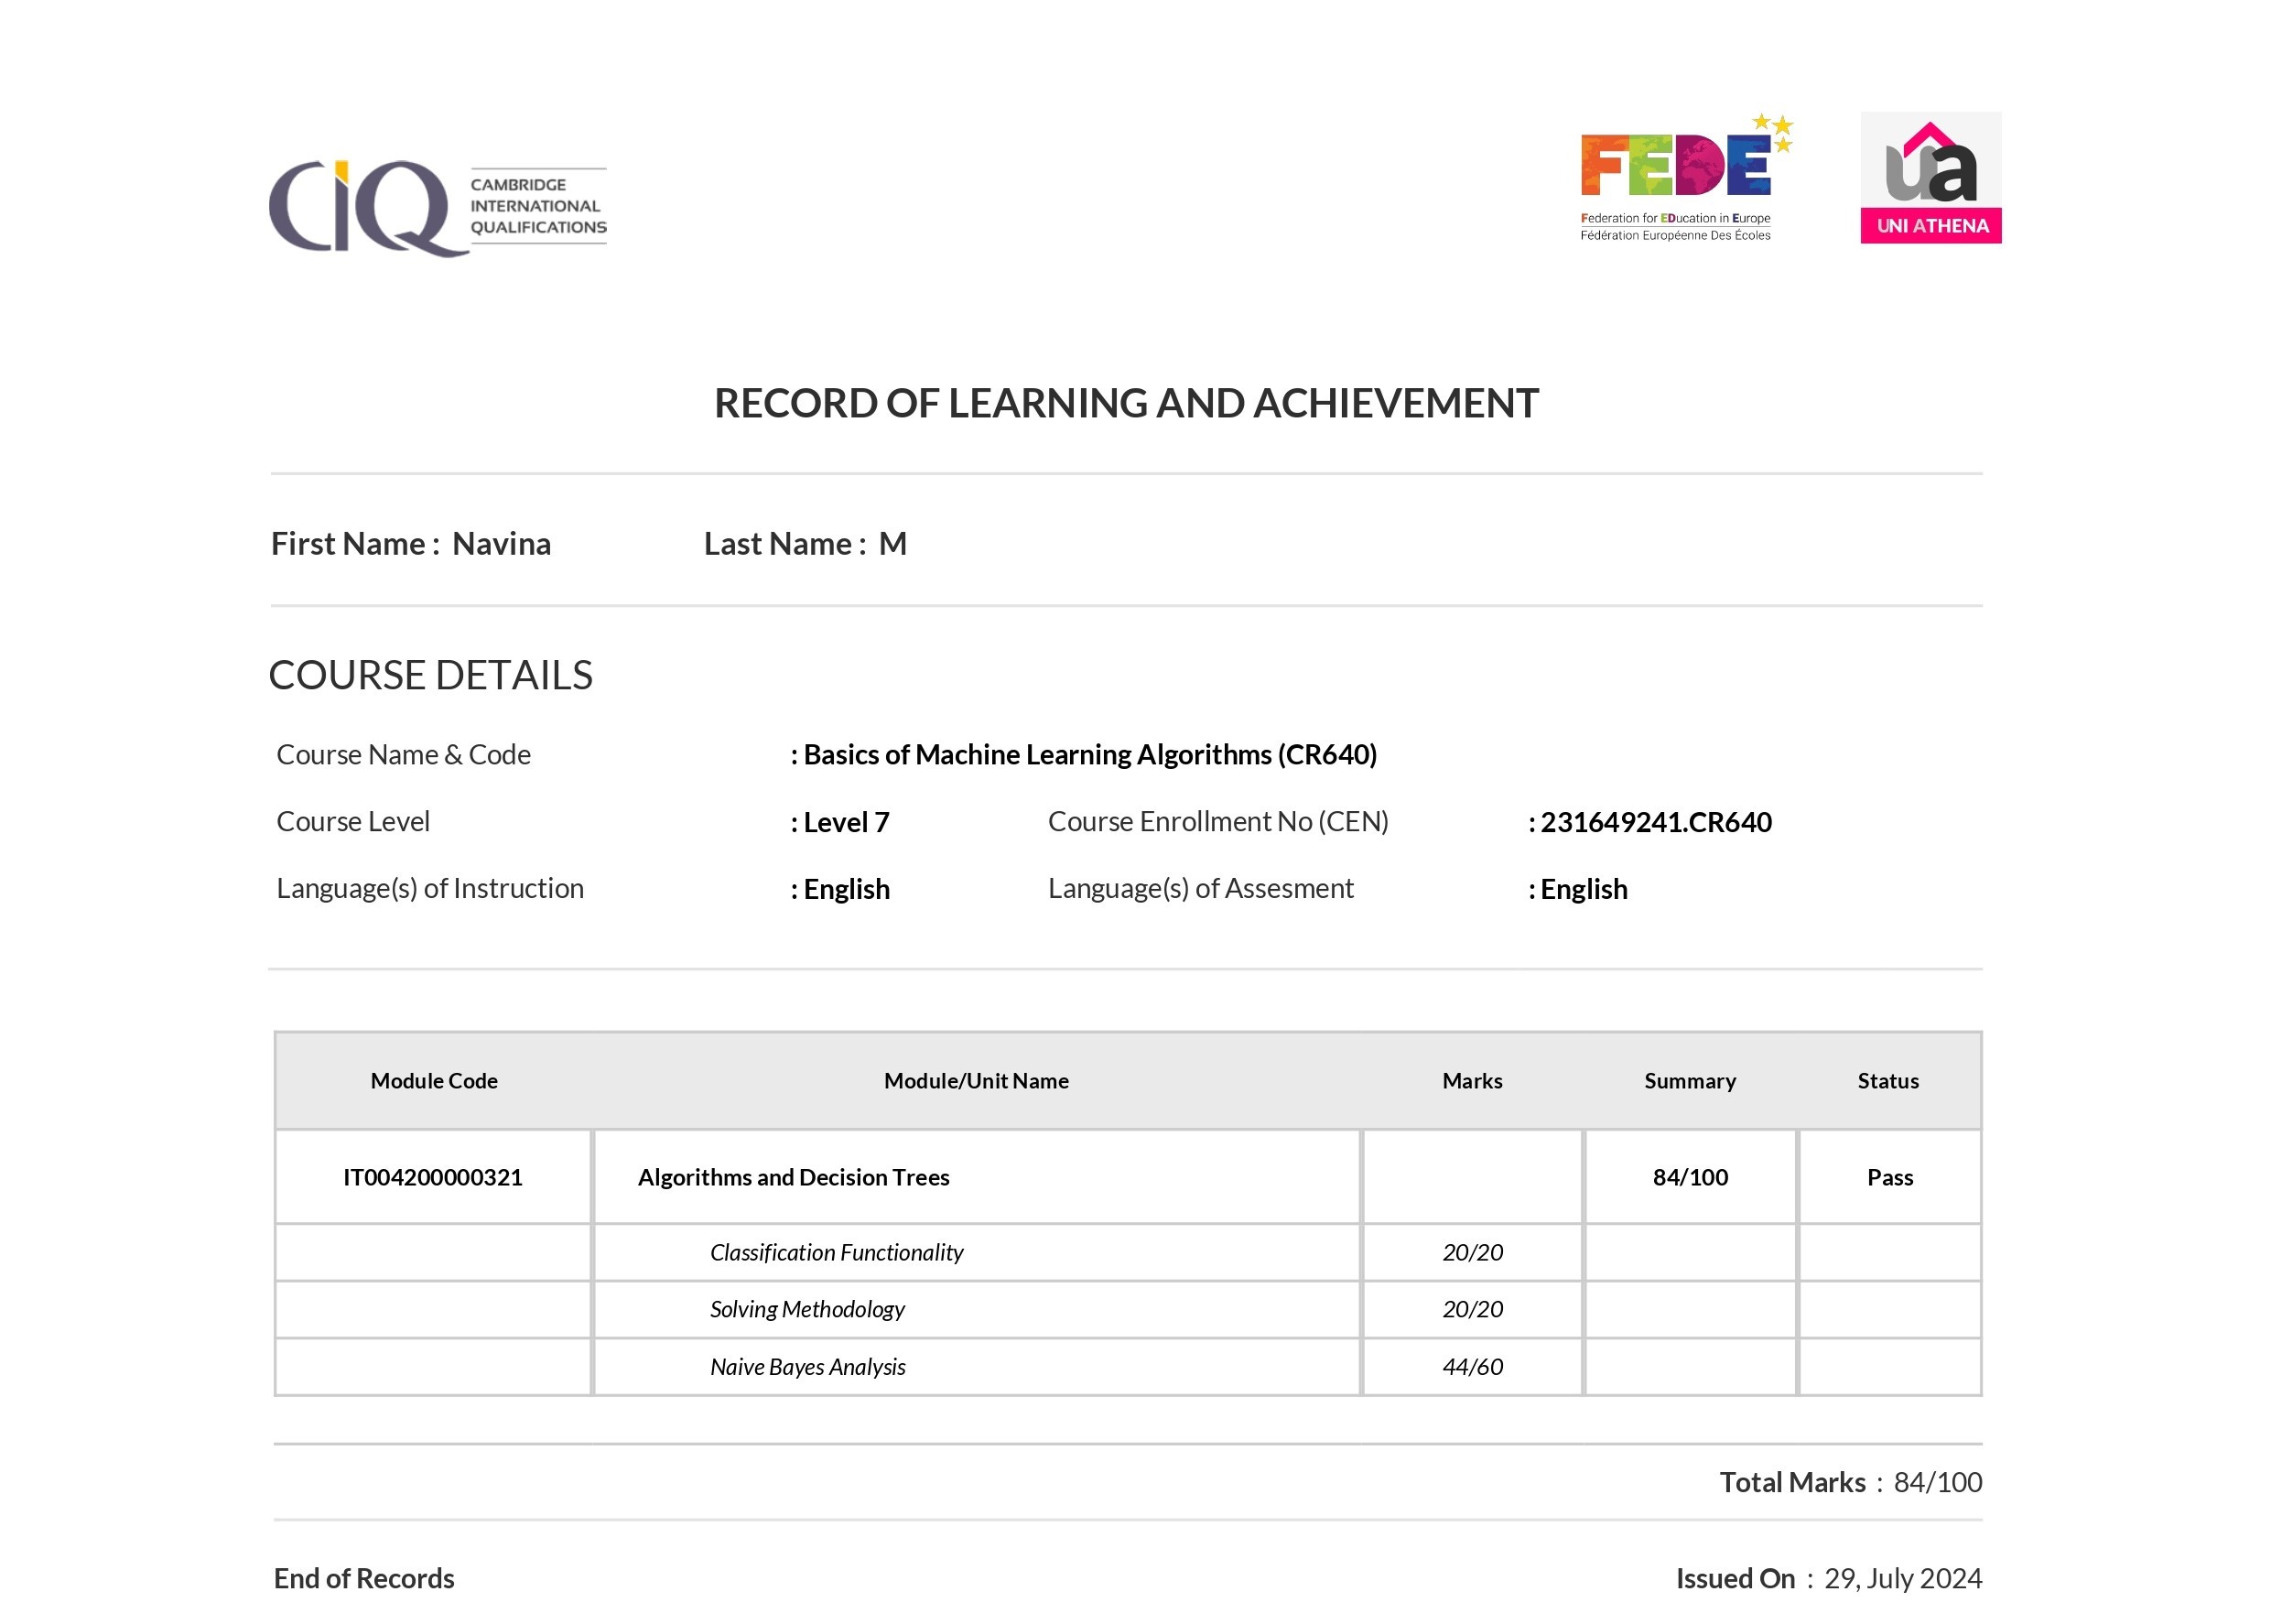Screen dimensions: 2271x1624
Task: Click the Module Code column header
Action: pyautogui.click(x=434, y=1080)
